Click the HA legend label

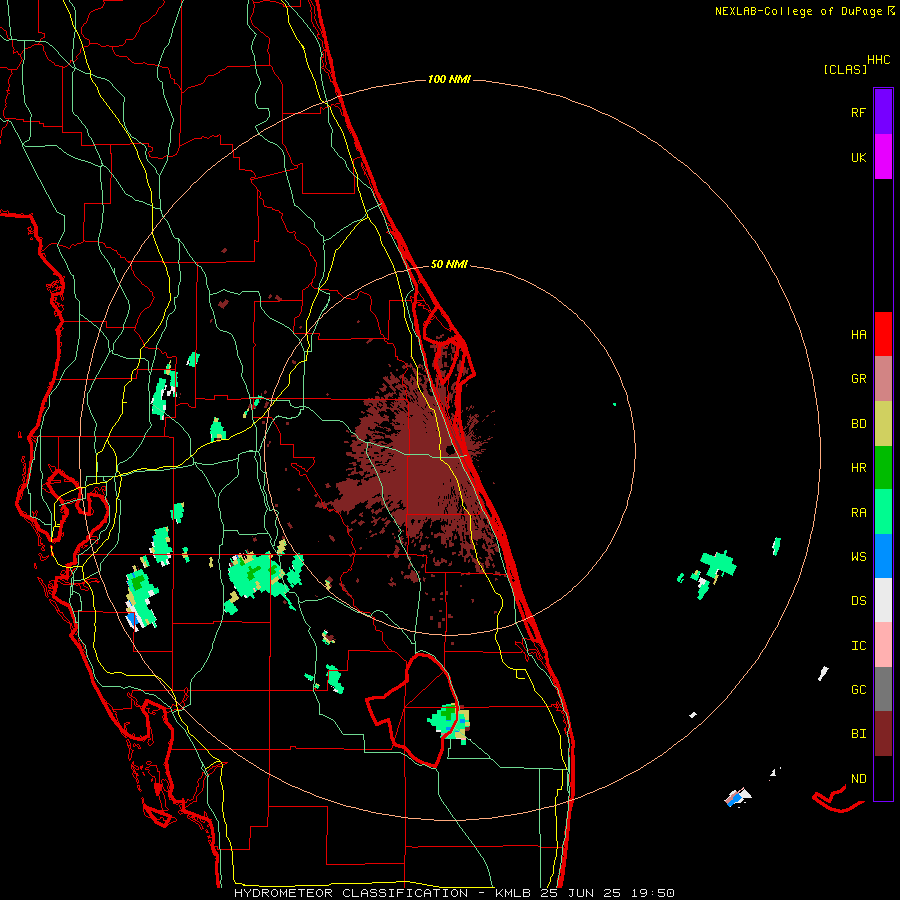(858, 334)
